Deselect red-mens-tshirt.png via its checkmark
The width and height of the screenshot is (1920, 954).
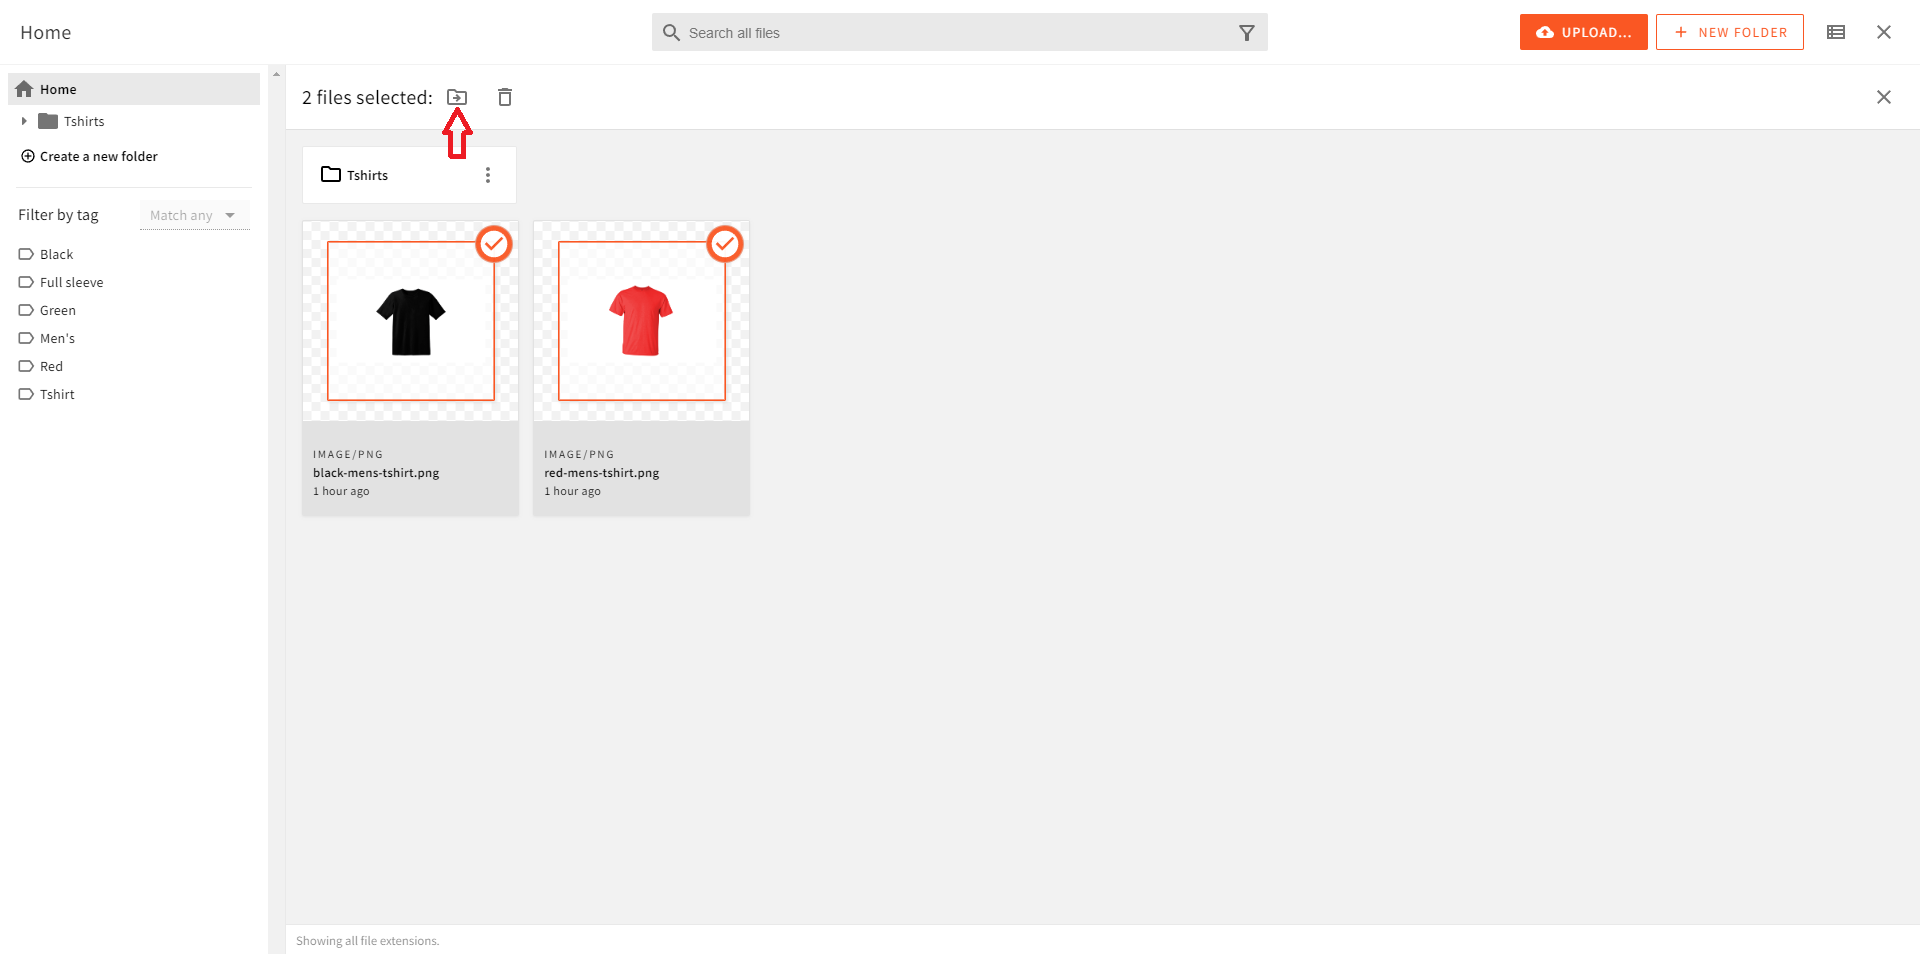coord(724,243)
